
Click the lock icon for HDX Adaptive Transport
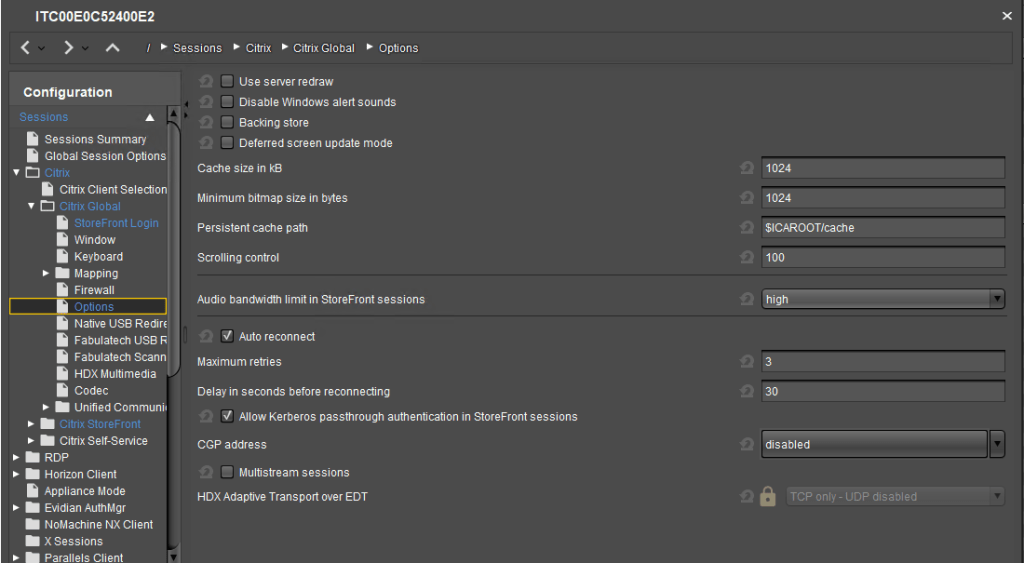(x=767, y=496)
